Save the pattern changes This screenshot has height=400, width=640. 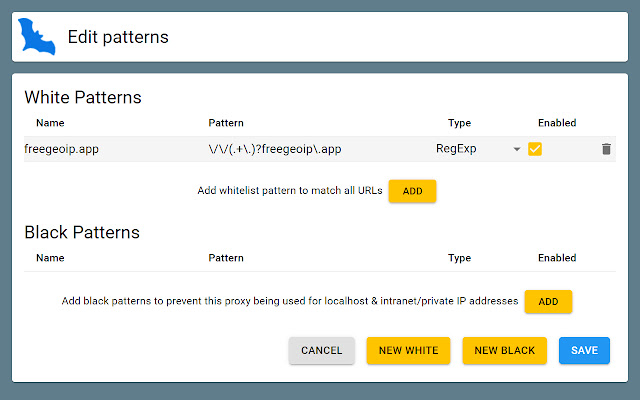coord(584,351)
